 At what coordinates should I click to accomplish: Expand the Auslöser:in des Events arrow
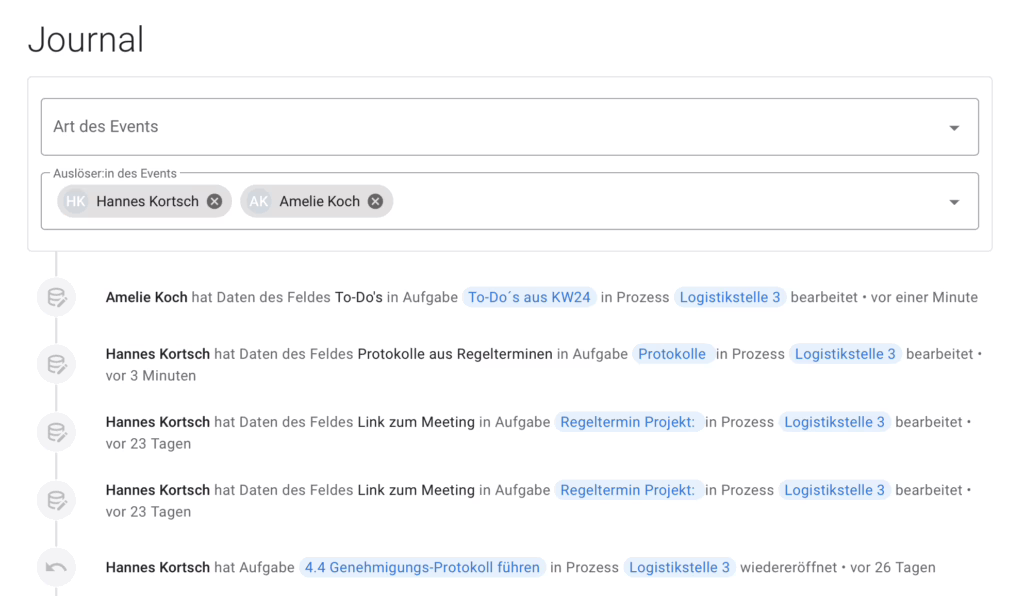tap(954, 202)
